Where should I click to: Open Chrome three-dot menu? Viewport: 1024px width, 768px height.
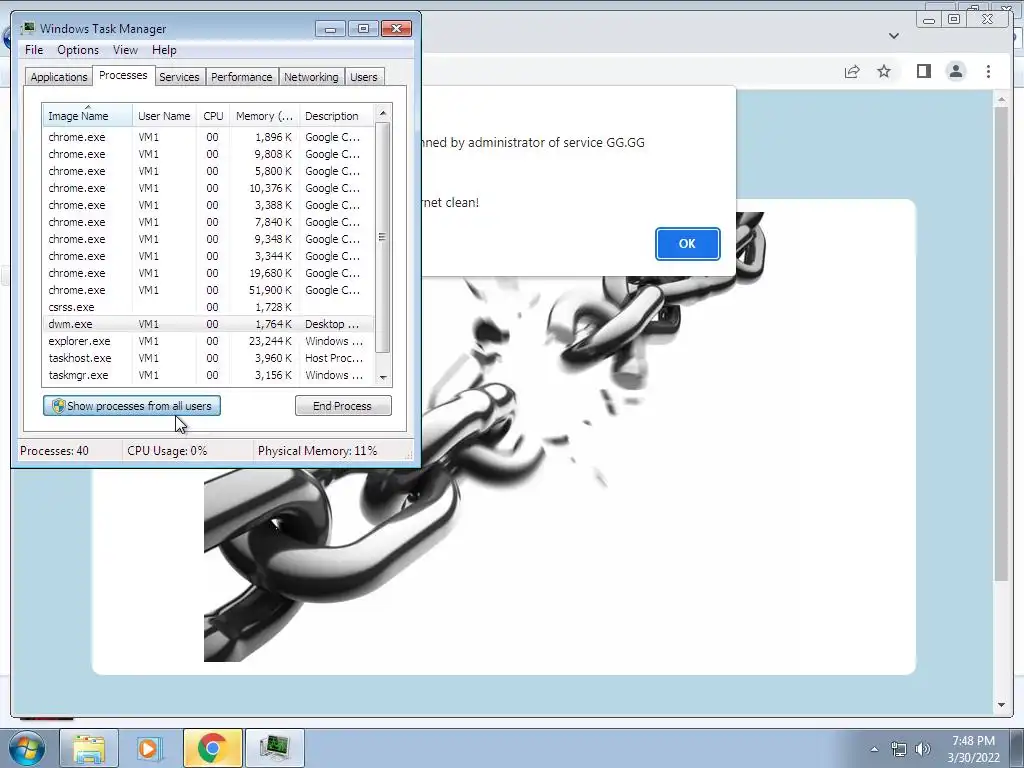pyautogui.click(x=988, y=71)
